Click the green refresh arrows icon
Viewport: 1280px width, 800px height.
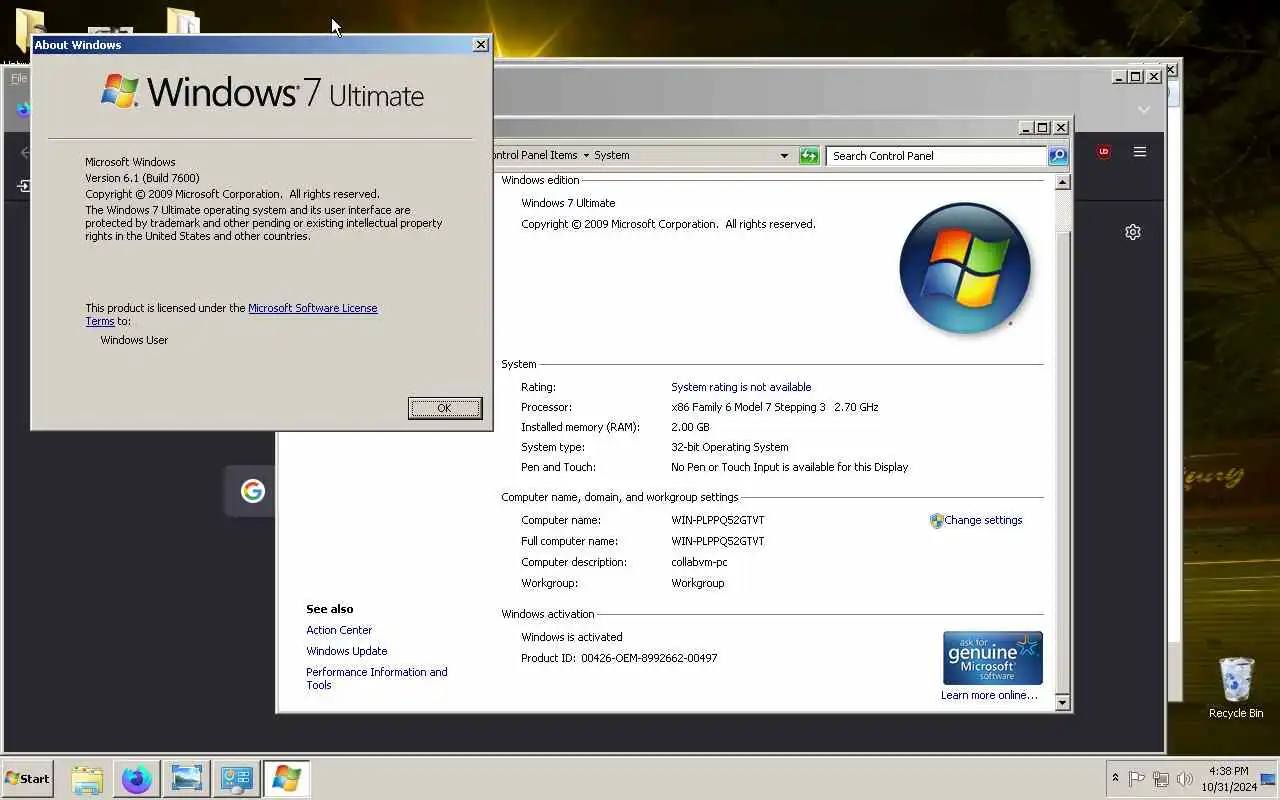click(809, 156)
